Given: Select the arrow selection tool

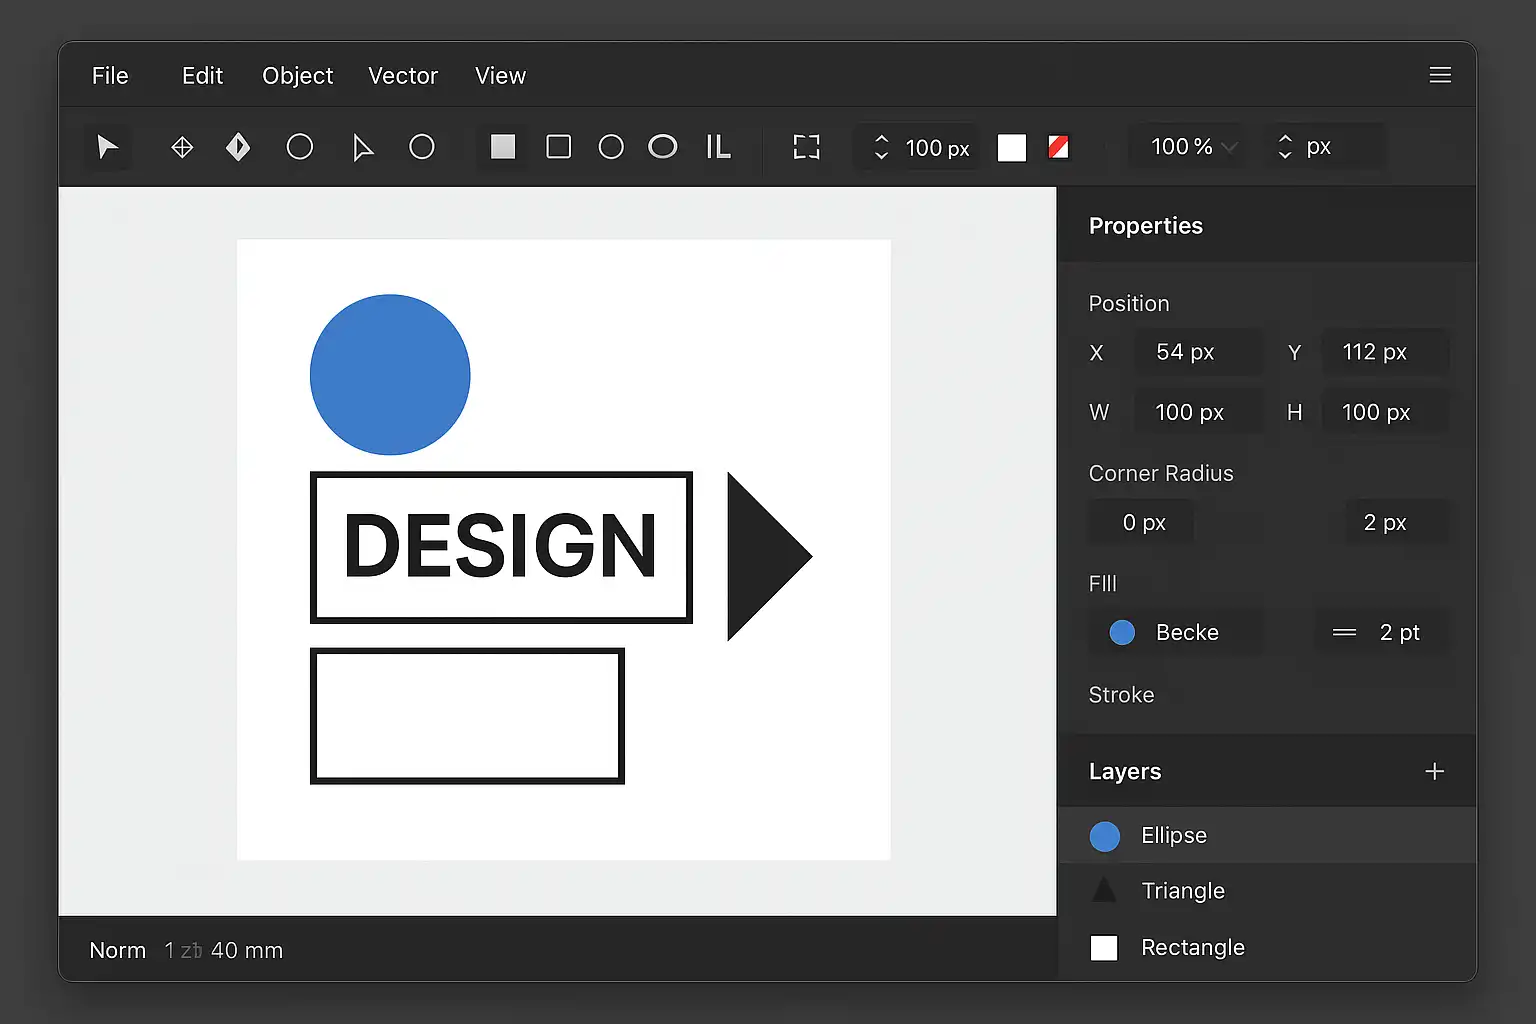Looking at the screenshot, I should (x=107, y=148).
